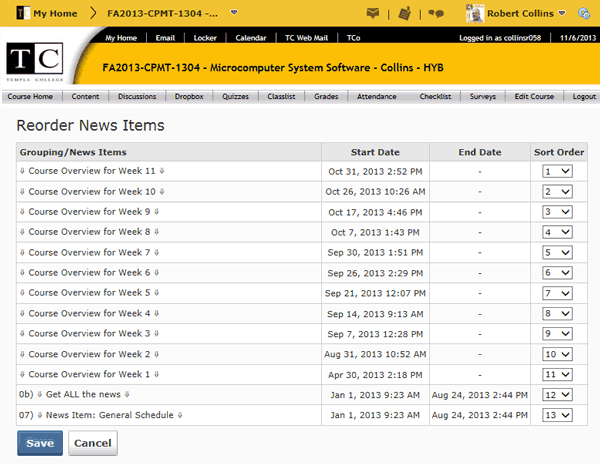This screenshot has height=464, width=600.
Task: Open the Calendar link
Action: pos(251,38)
